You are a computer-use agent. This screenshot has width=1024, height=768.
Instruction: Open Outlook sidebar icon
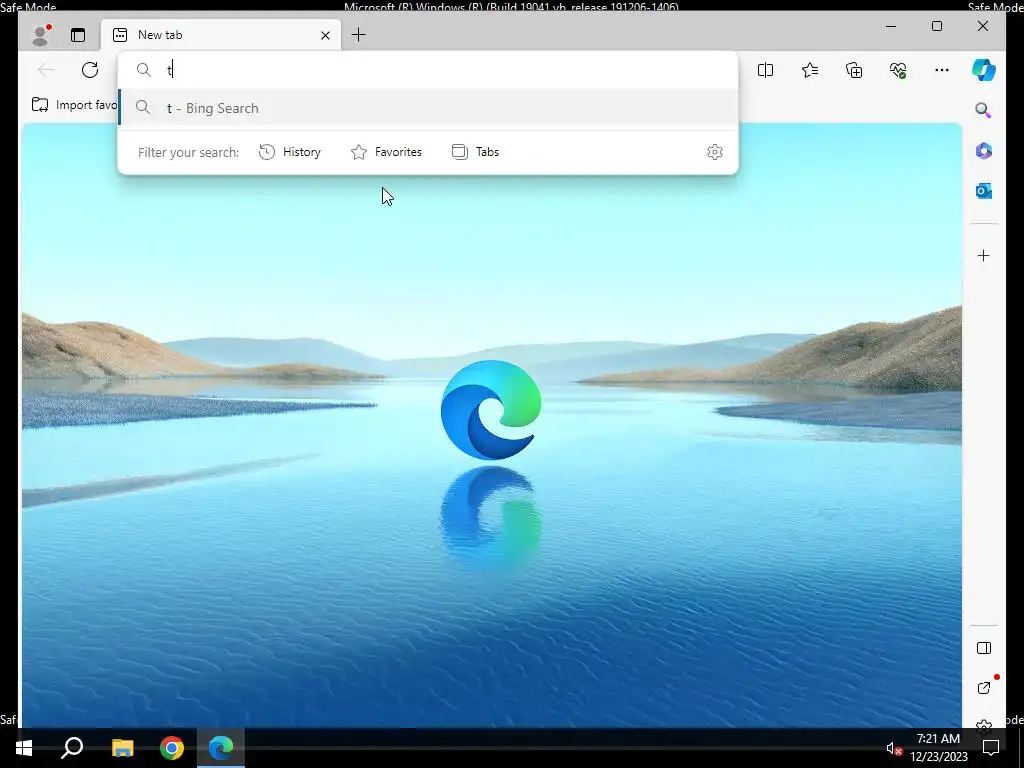[x=984, y=191]
